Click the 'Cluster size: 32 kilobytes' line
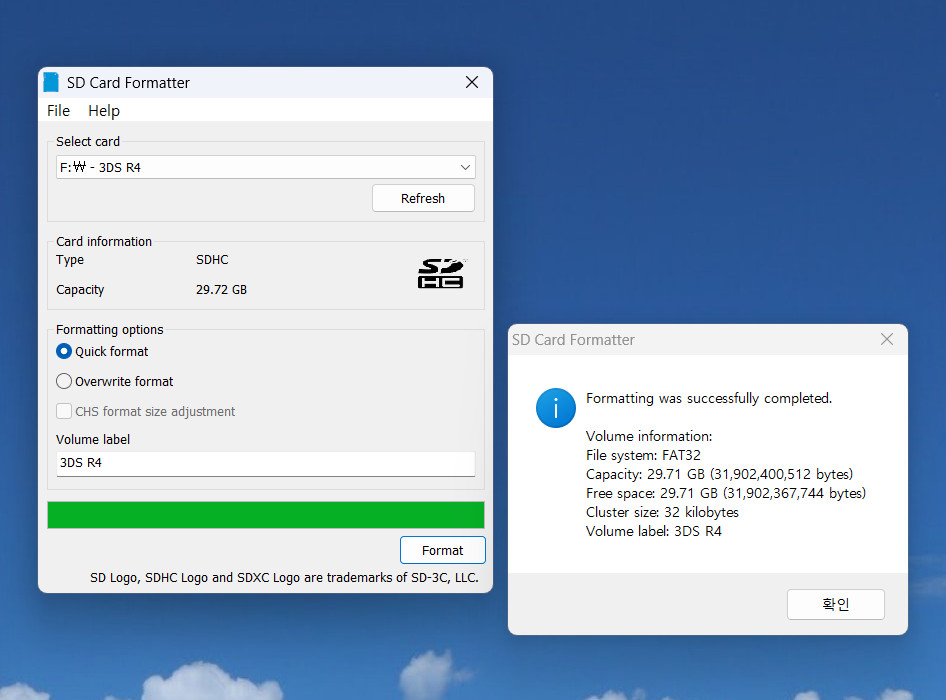This screenshot has width=946, height=700. (x=662, y=512)
